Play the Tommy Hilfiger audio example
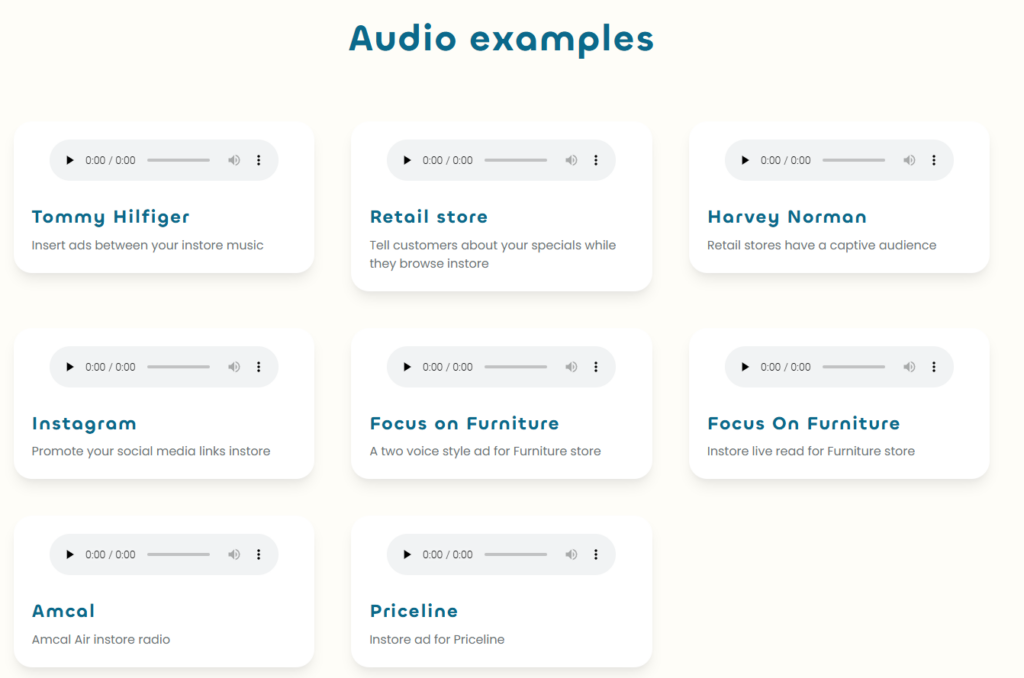Screen dimensions: 1024x678 point(69,160)
